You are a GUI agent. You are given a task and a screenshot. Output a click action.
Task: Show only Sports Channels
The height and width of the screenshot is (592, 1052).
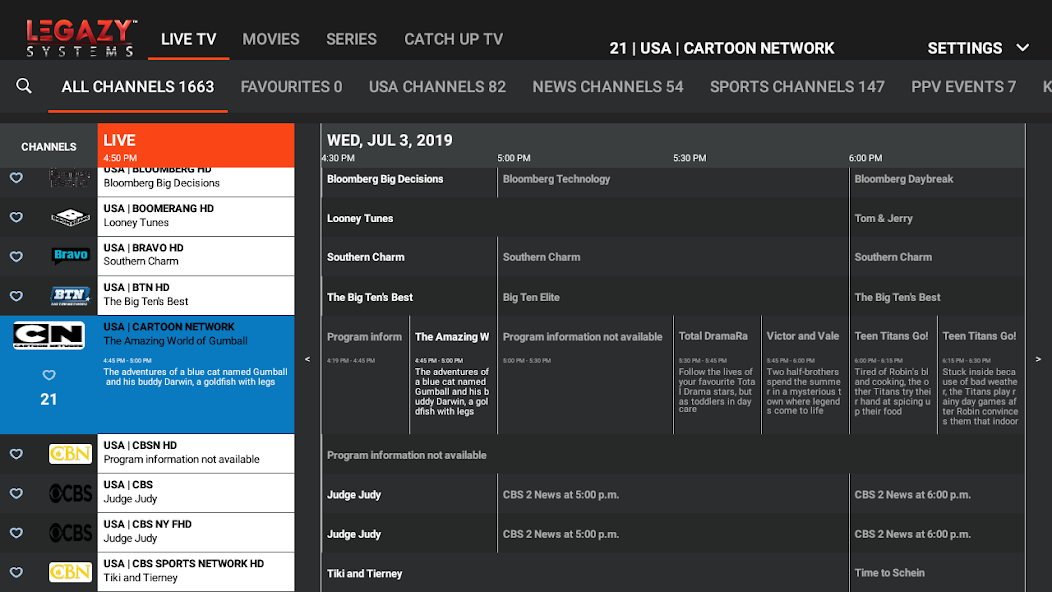point(797,87)
